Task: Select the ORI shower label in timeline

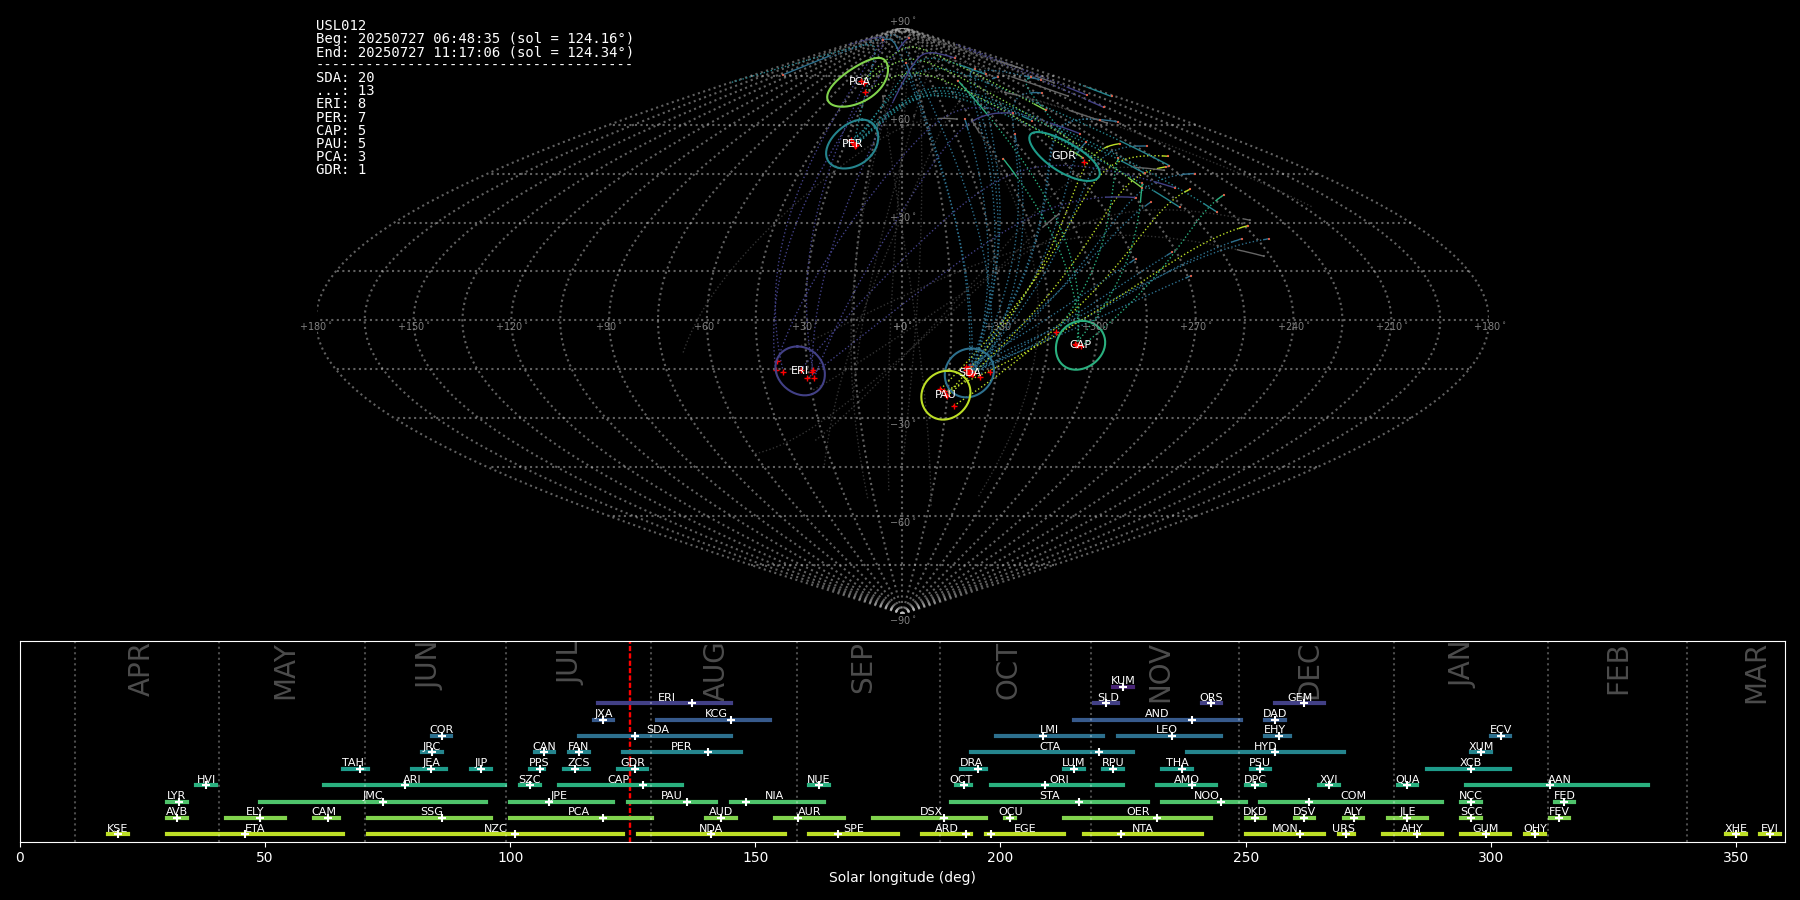Action: [1059, 780]
